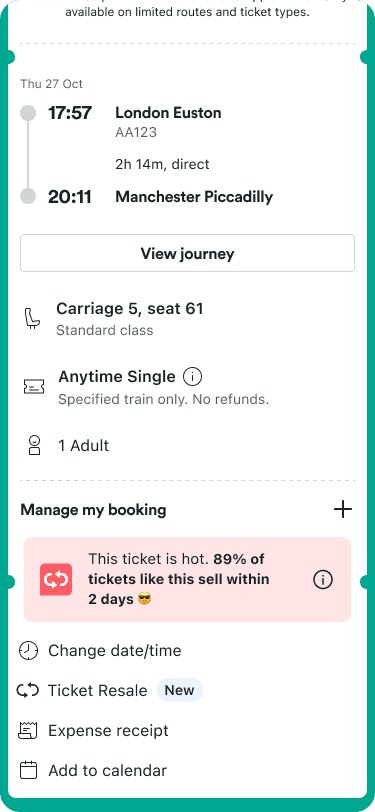Viewport: 375px width, 812px height.
Task: Click the receipt icon beside Expense receipt
Action: tap(28, 731)
